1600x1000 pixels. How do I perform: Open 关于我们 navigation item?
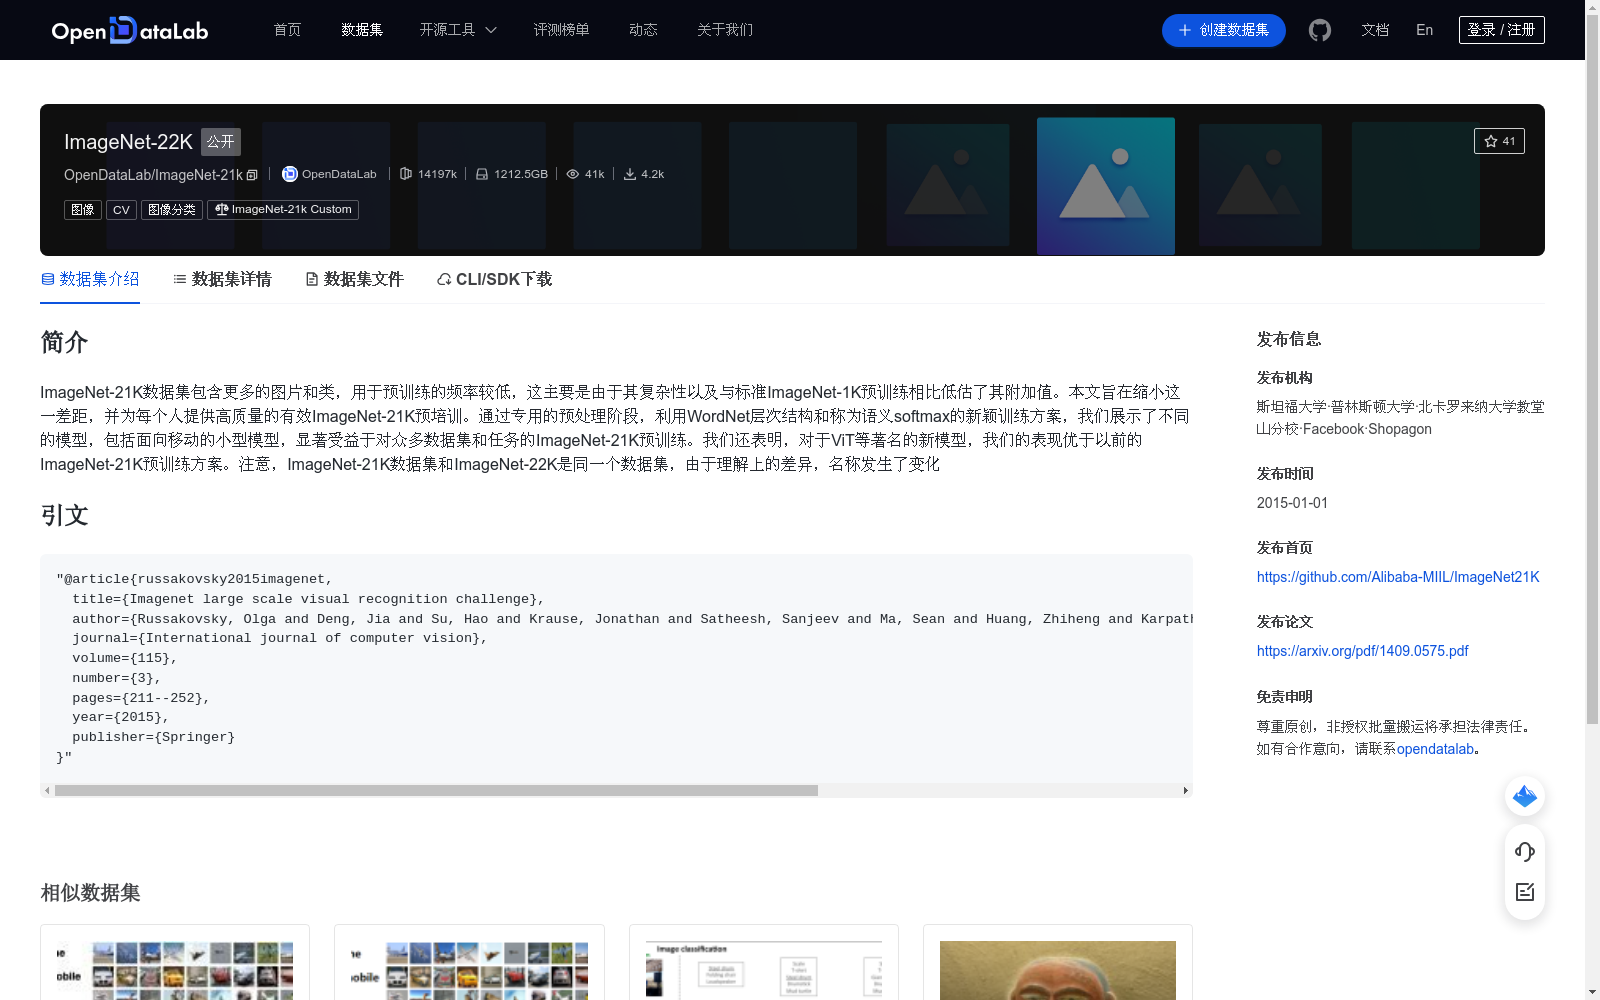(x=725, y=30)
